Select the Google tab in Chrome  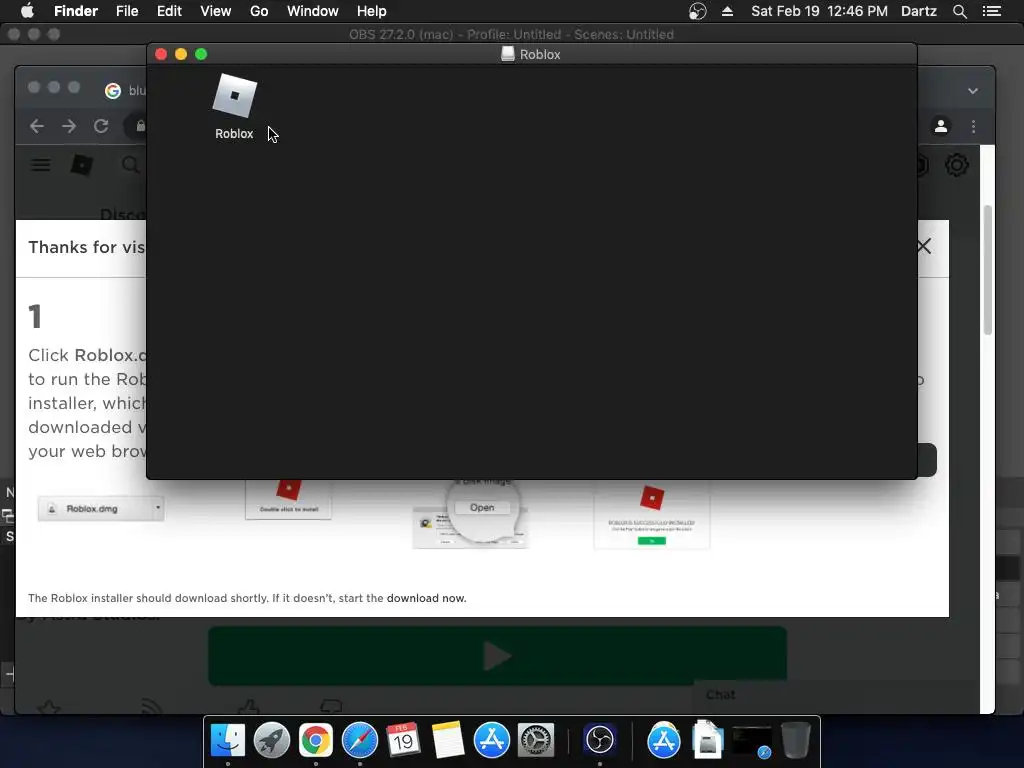pos(125,91)
